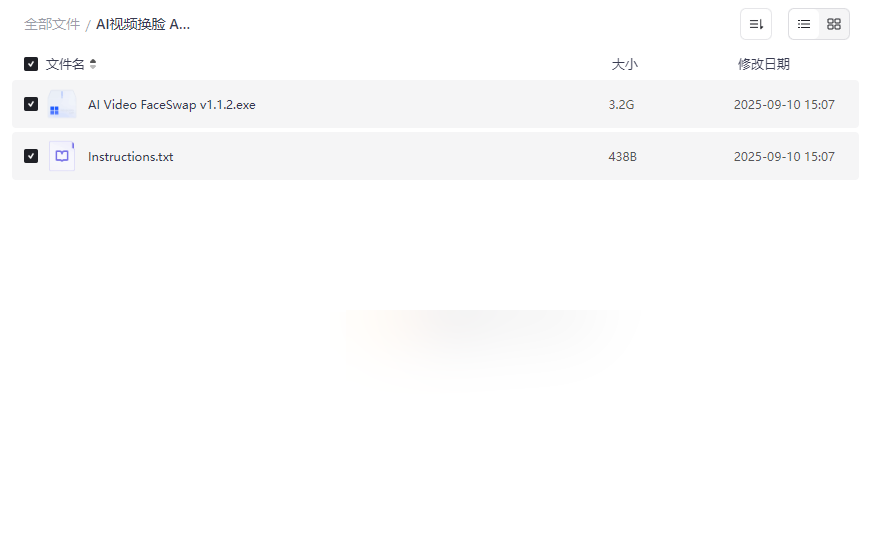
Task: Select the 438B size cell
Action: (623, 157)
